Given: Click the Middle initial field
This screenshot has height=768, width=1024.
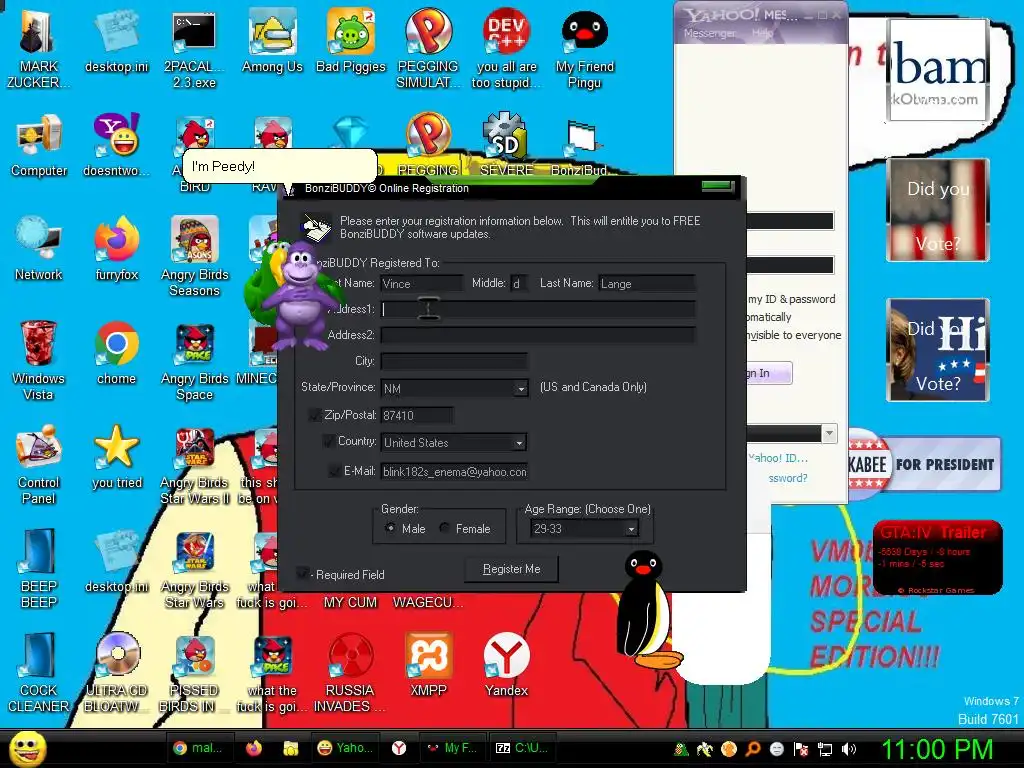Looking at the screenshot, I should tap(519, 283).
